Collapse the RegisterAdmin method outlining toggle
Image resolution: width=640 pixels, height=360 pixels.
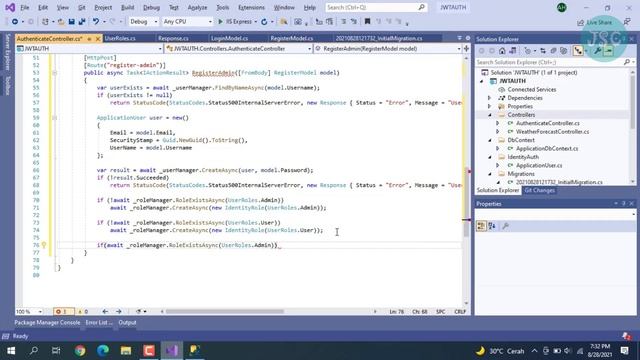[x=54, y=73]
